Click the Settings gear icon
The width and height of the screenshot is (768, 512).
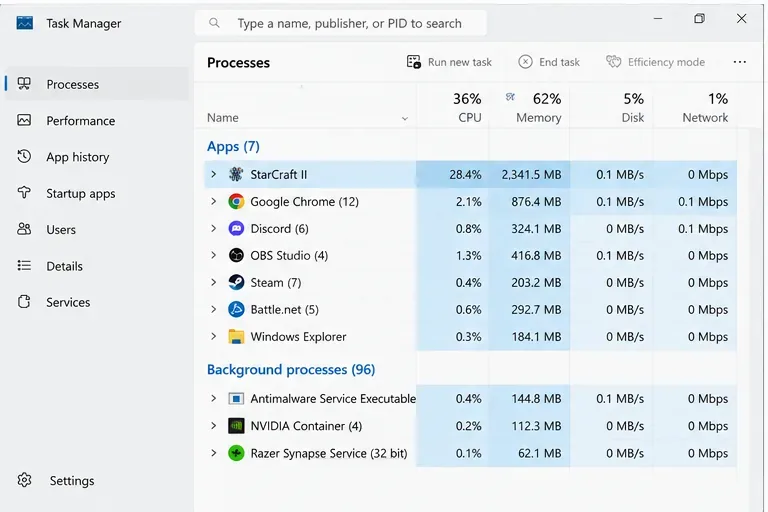(x=24, y=480)
